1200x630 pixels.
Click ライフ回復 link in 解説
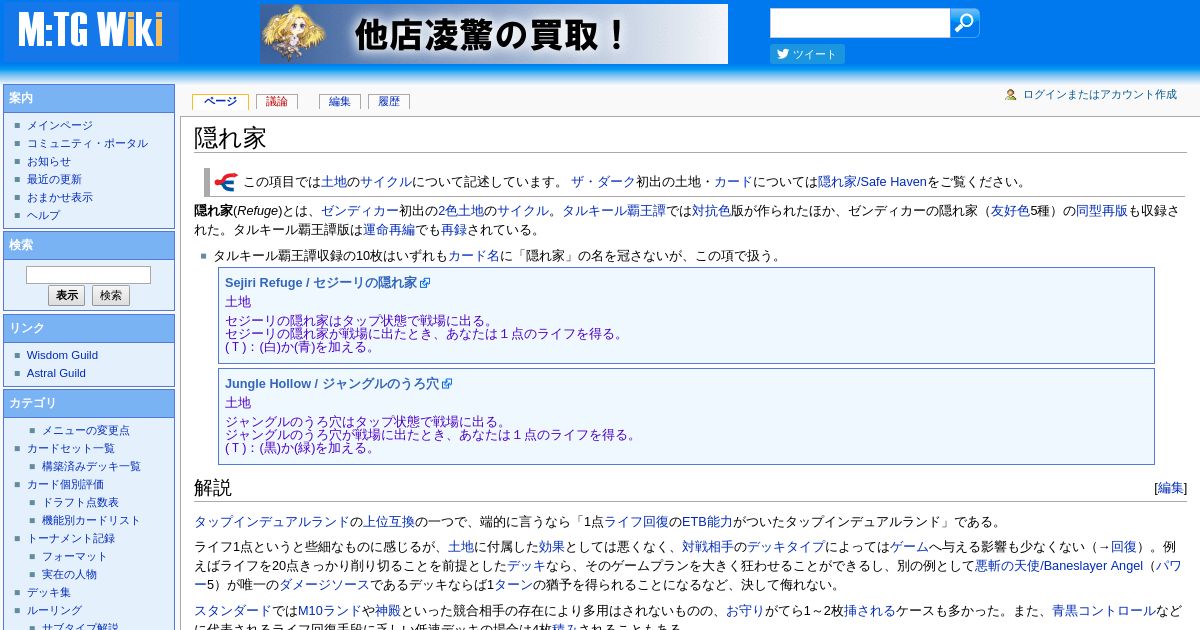637,522
